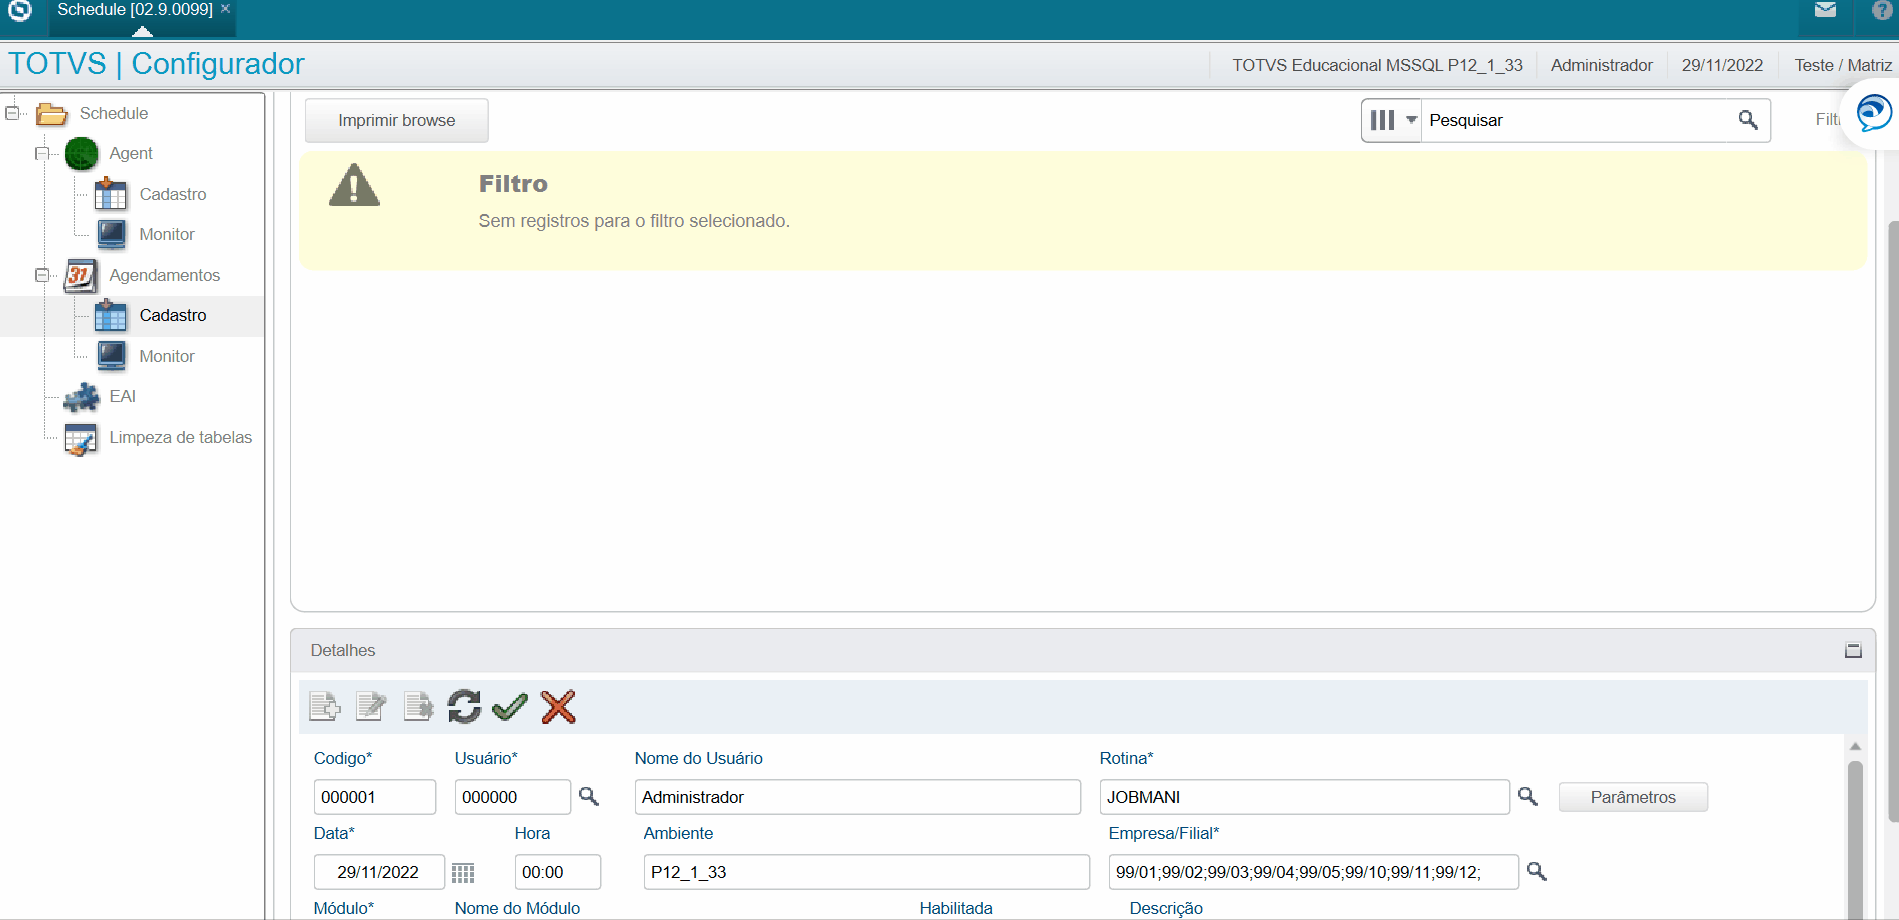Select Cadastro under Agendamentos

(173, 315)
